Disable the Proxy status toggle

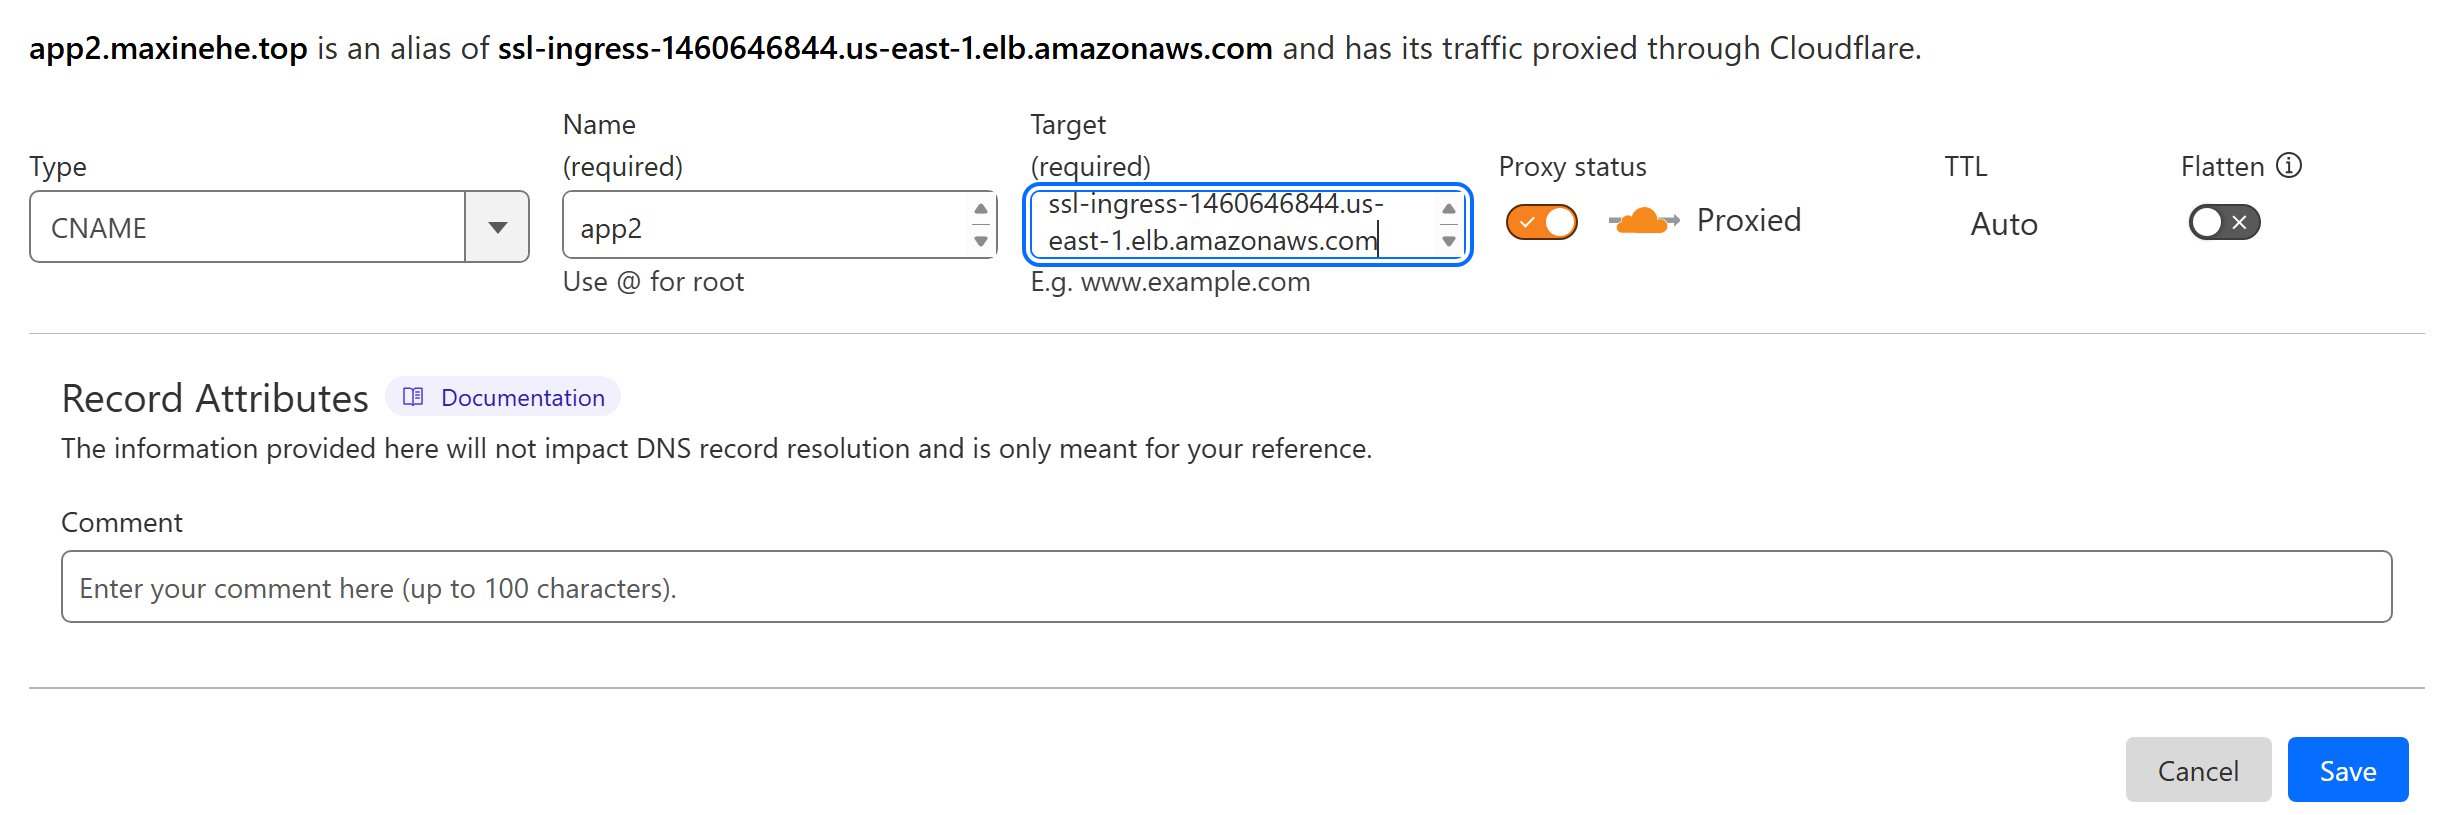[x=1541, y=222]
